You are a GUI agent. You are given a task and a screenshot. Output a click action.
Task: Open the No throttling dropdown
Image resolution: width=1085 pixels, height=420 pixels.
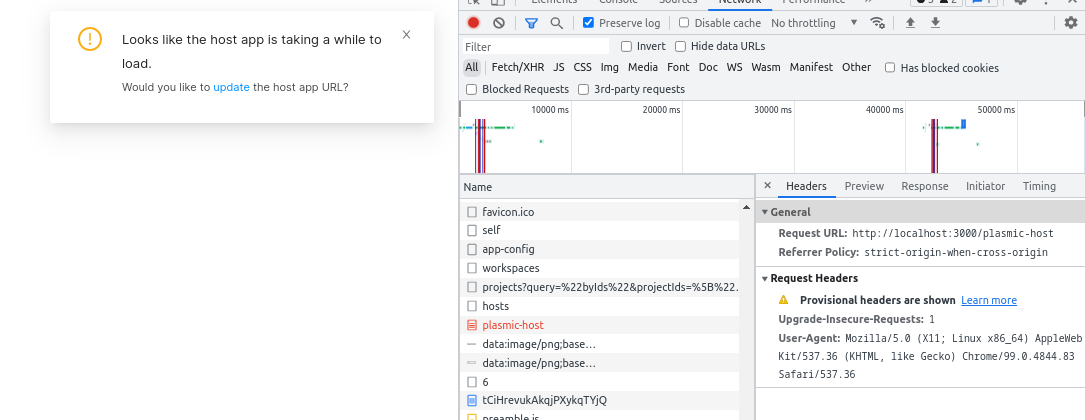814,23
